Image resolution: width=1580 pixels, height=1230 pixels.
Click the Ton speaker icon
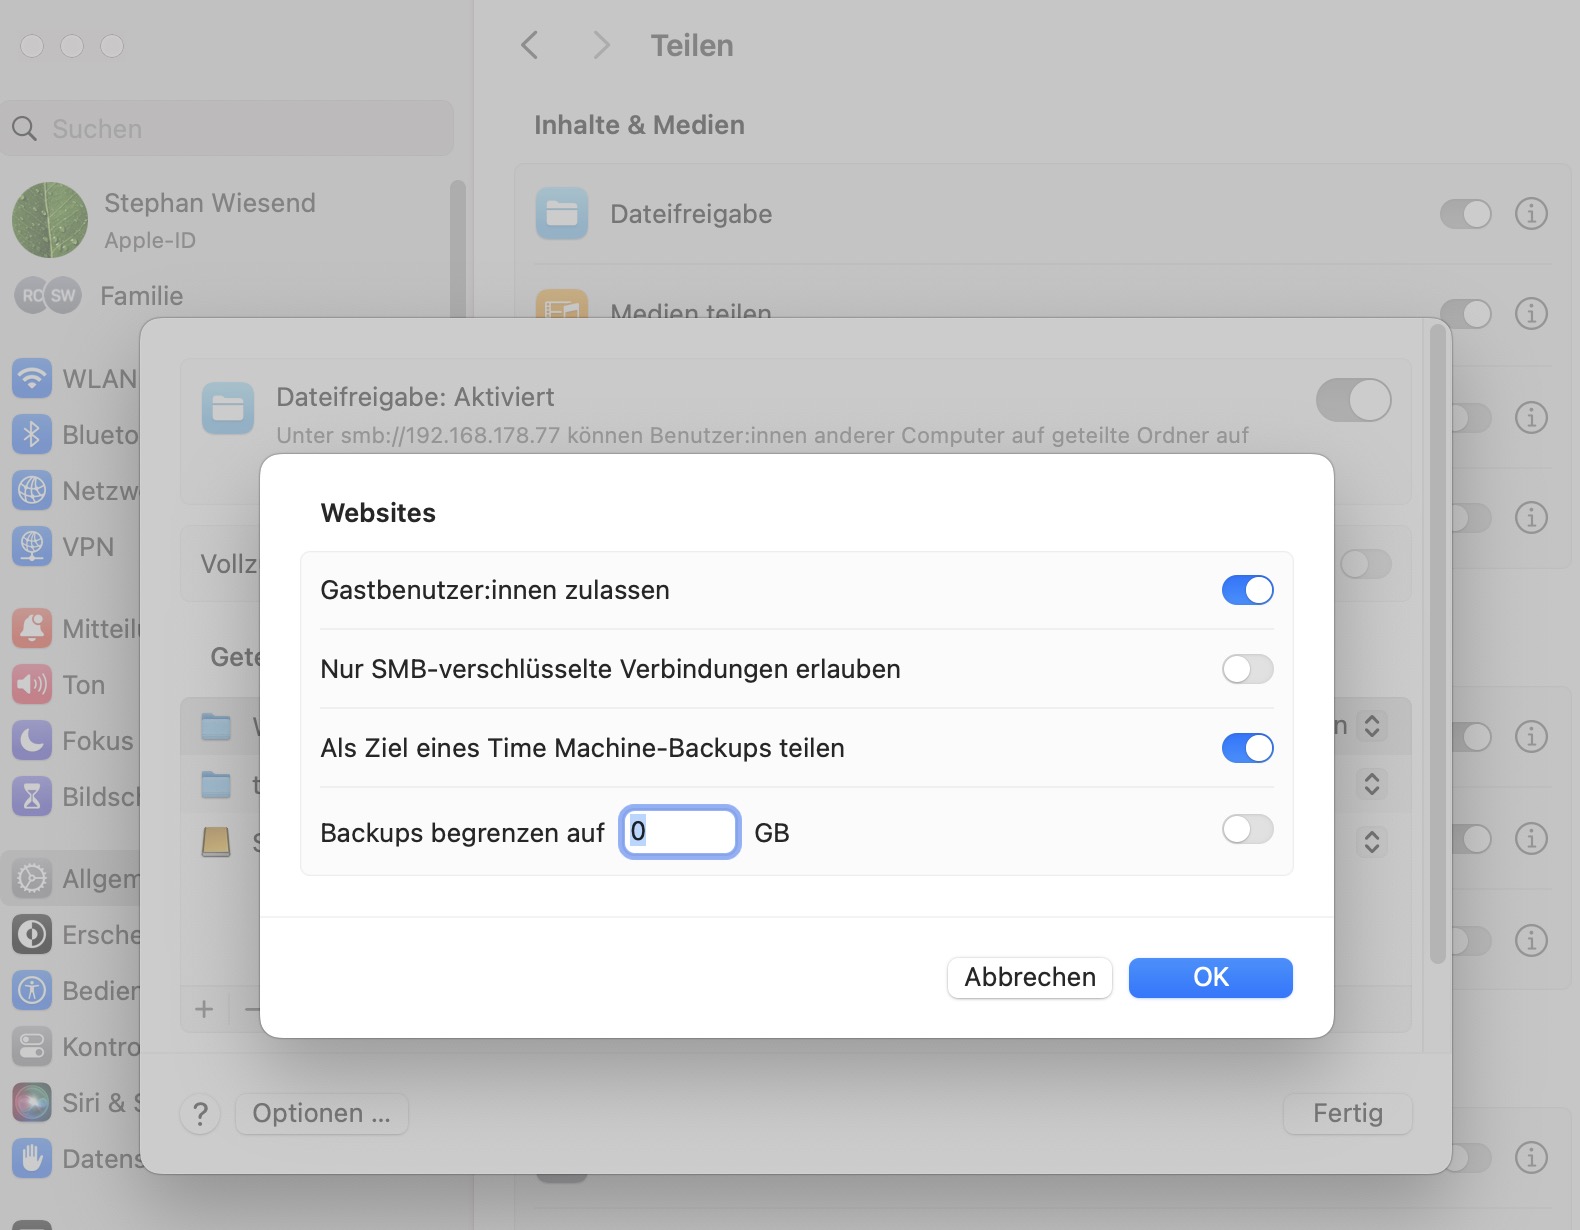click(32, 685)
